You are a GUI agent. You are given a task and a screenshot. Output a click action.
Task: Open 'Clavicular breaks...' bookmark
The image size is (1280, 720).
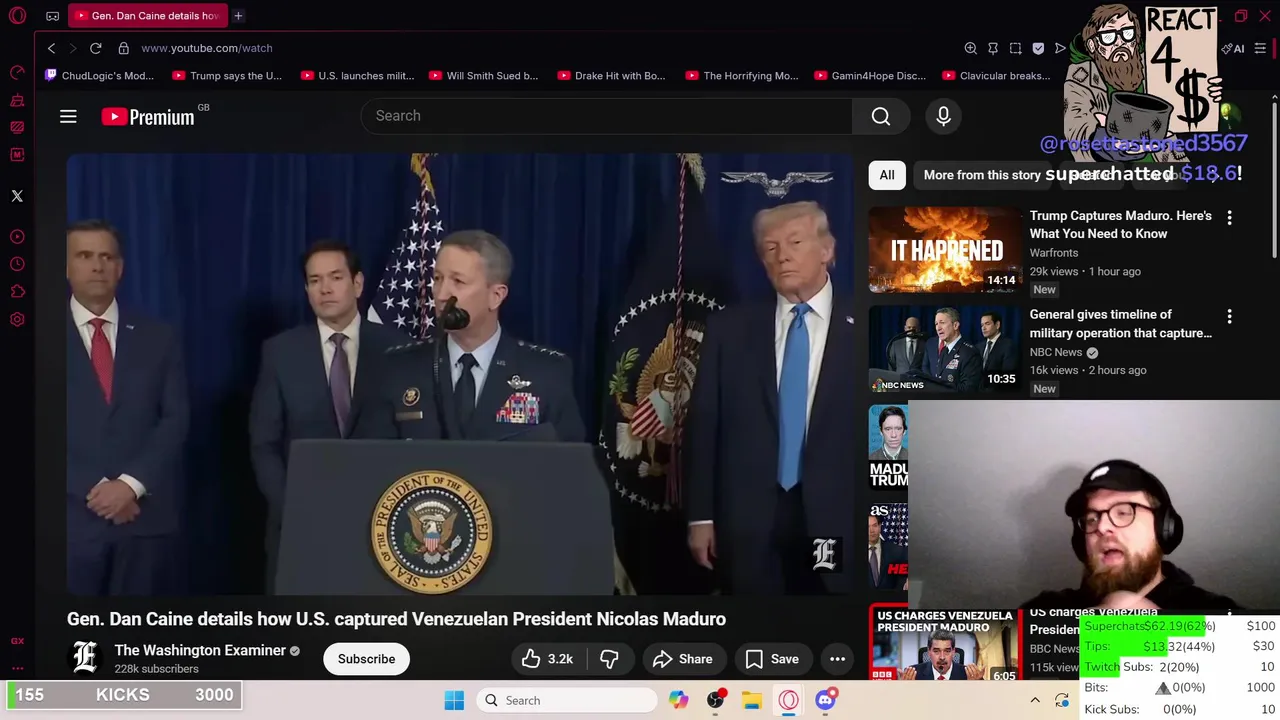[996, 76]
